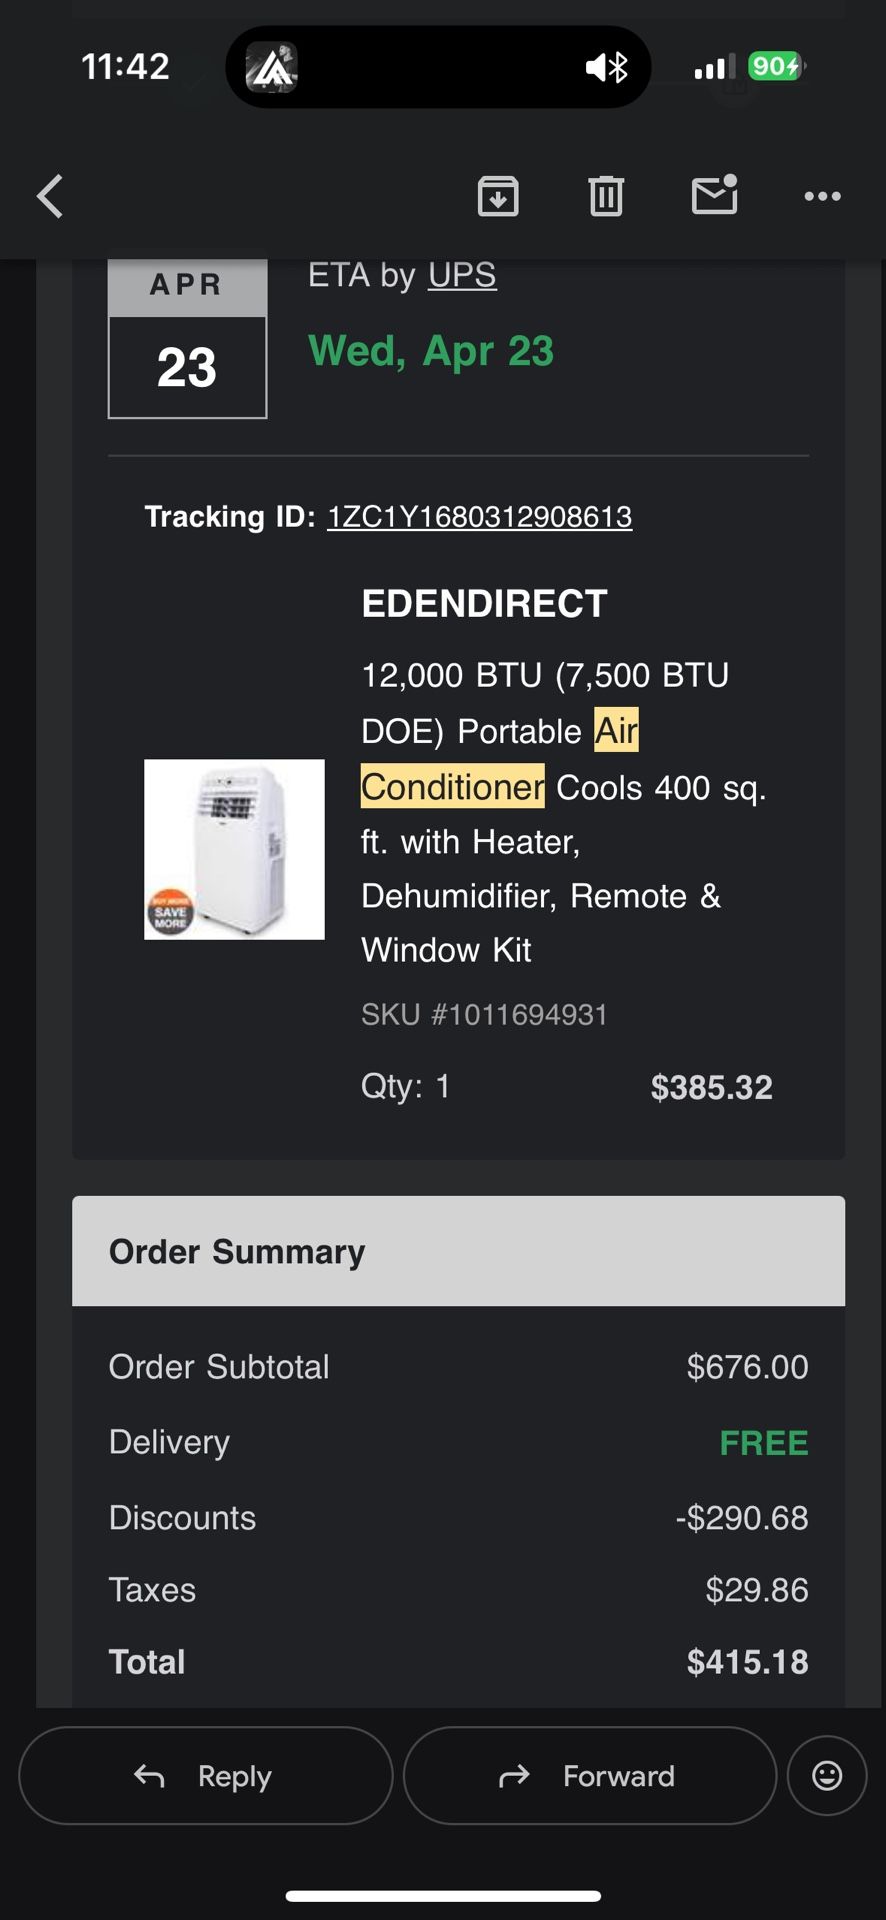Tap the highlighted Air Conditioner product title
The image size is (886, 1920).
(x=500, y=760)
